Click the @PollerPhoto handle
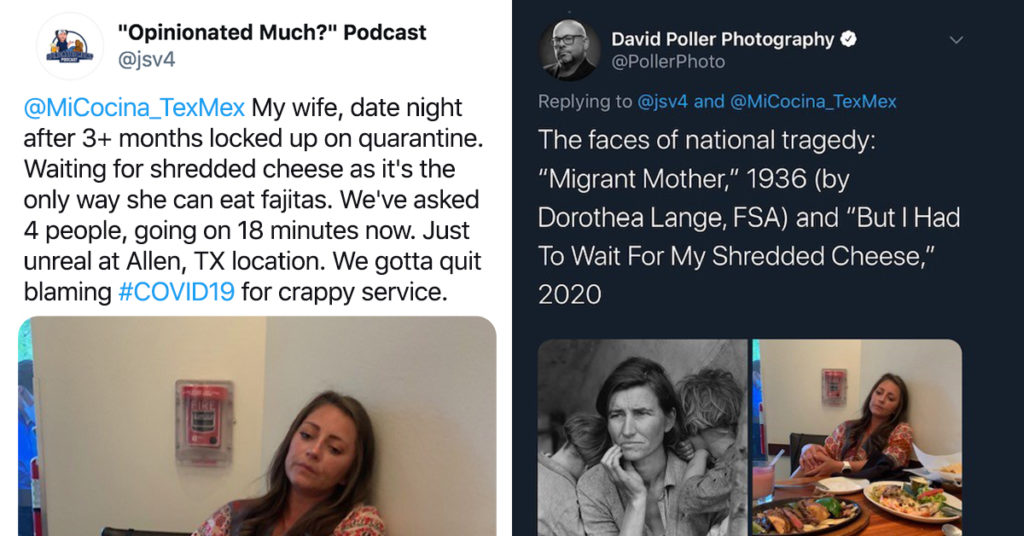The image size is (1024, 536). click(x=668, y=62)
